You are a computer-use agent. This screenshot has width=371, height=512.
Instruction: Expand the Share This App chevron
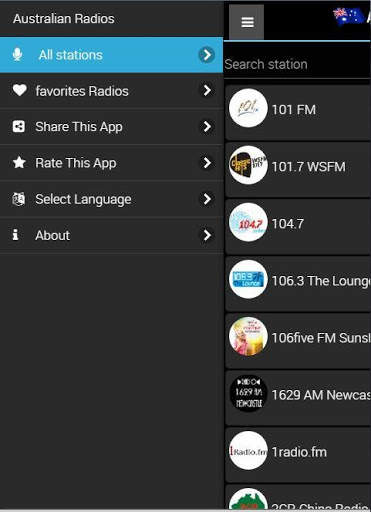207,126
